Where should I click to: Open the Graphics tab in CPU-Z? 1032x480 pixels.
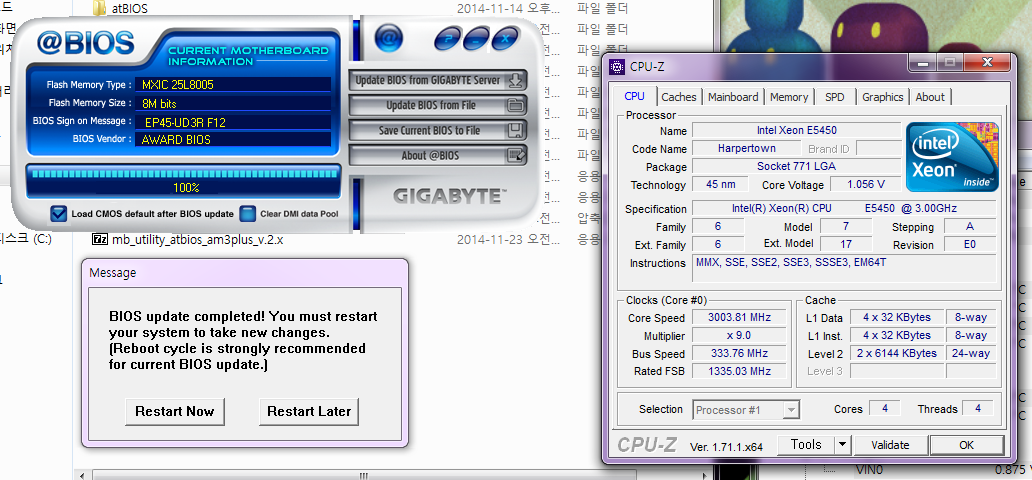coord(883,97)
